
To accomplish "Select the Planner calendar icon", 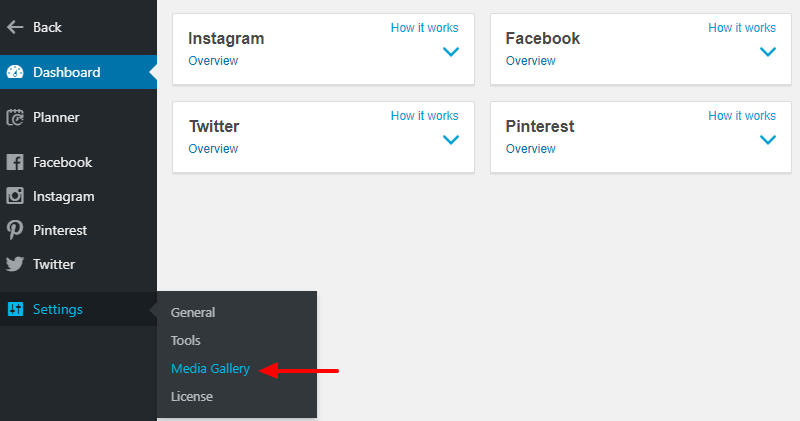I will coord(15,117).
